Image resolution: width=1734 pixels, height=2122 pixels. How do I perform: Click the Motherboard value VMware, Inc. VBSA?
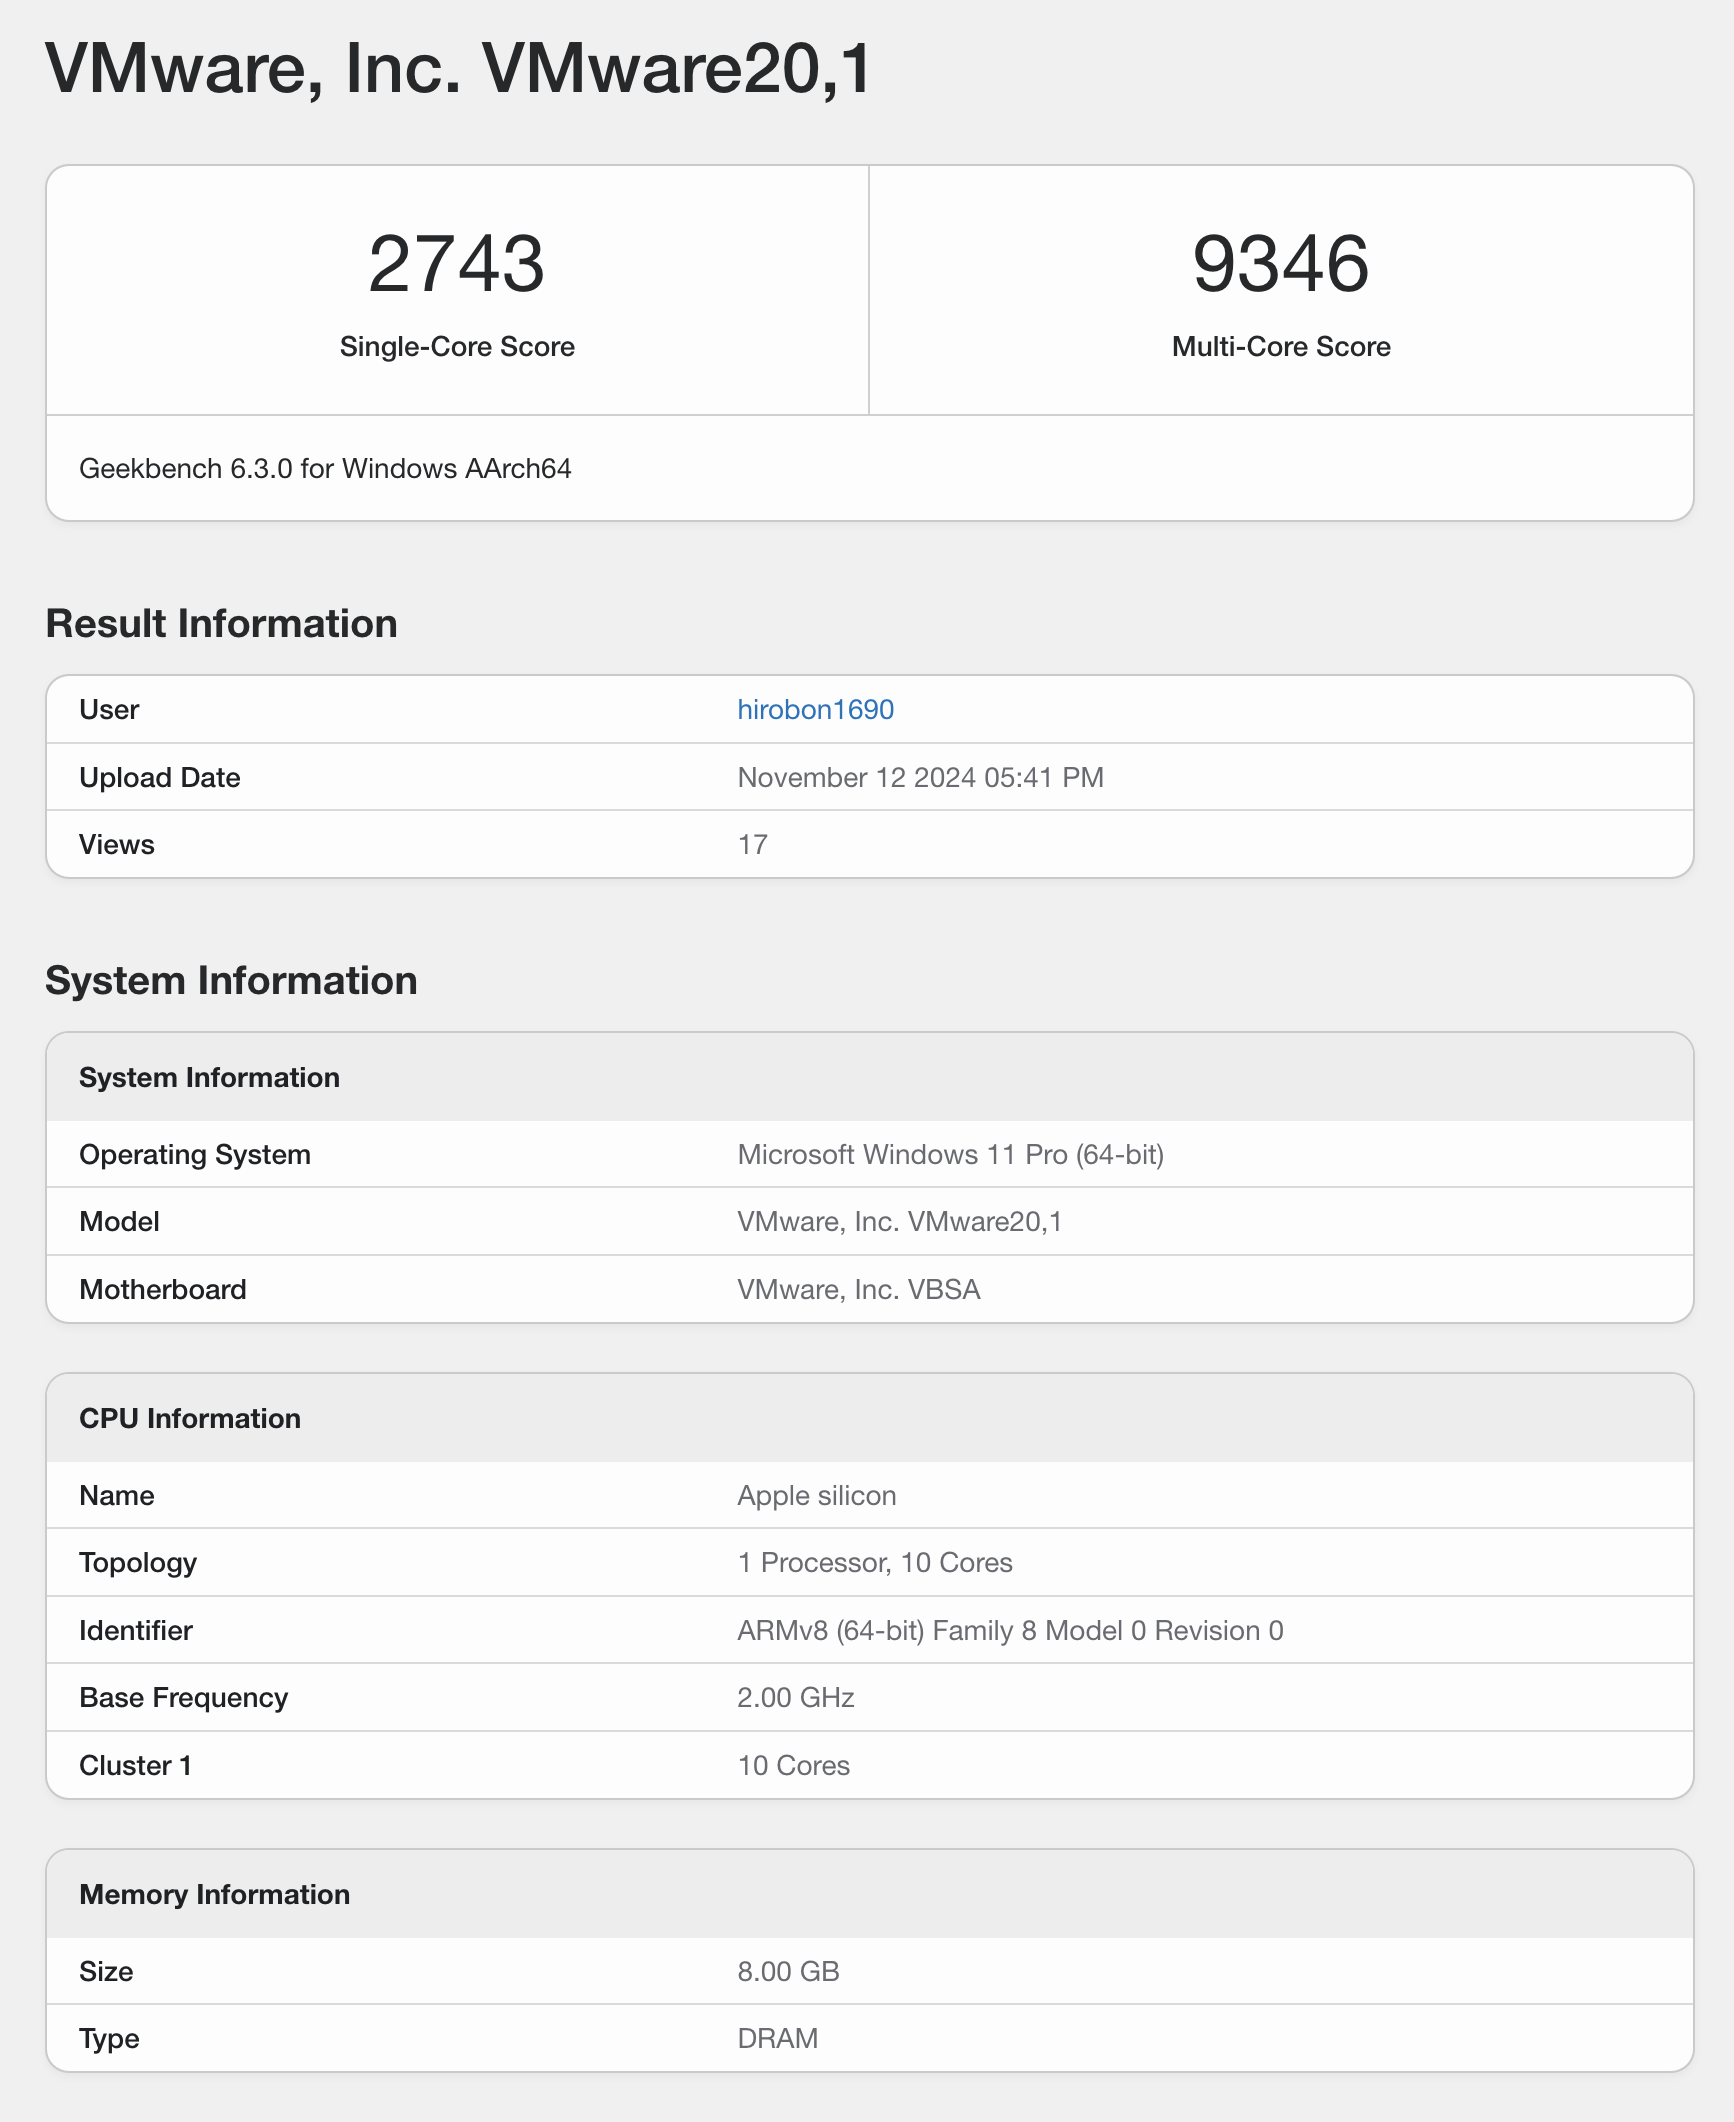pyautogui.click(x=858, y=1289)
